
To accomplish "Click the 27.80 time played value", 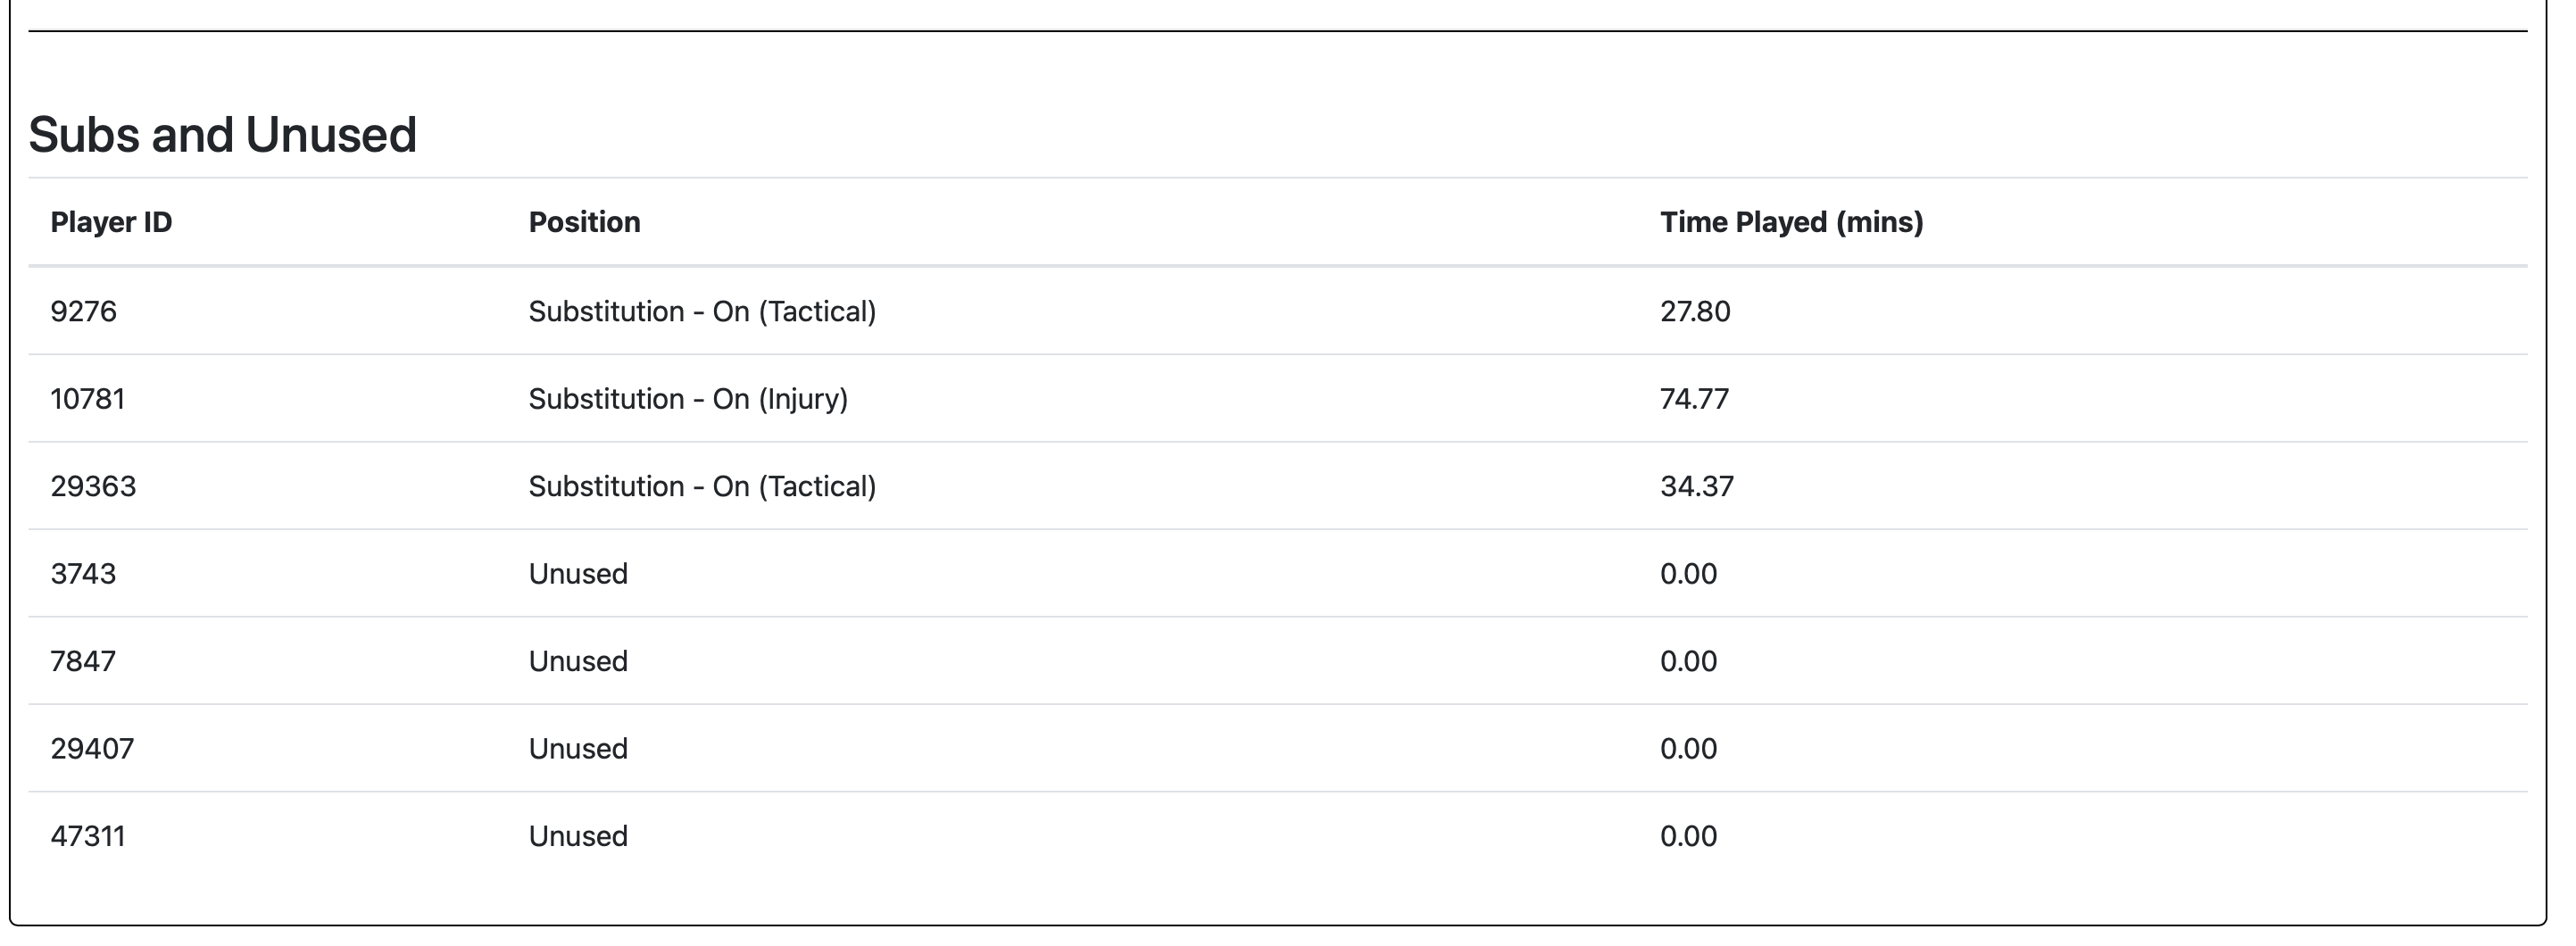I will (x=1695, y=312).
